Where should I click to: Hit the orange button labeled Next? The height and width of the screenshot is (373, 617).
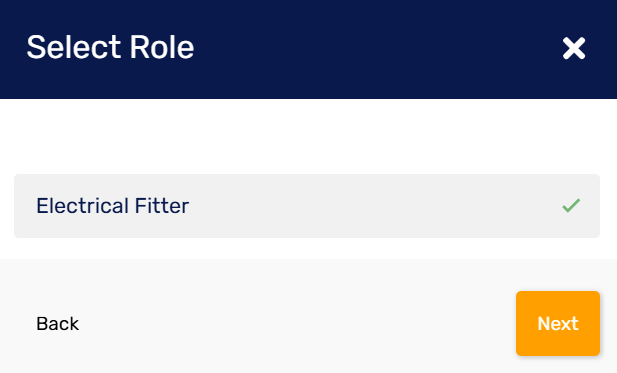(x=558, y=323)
